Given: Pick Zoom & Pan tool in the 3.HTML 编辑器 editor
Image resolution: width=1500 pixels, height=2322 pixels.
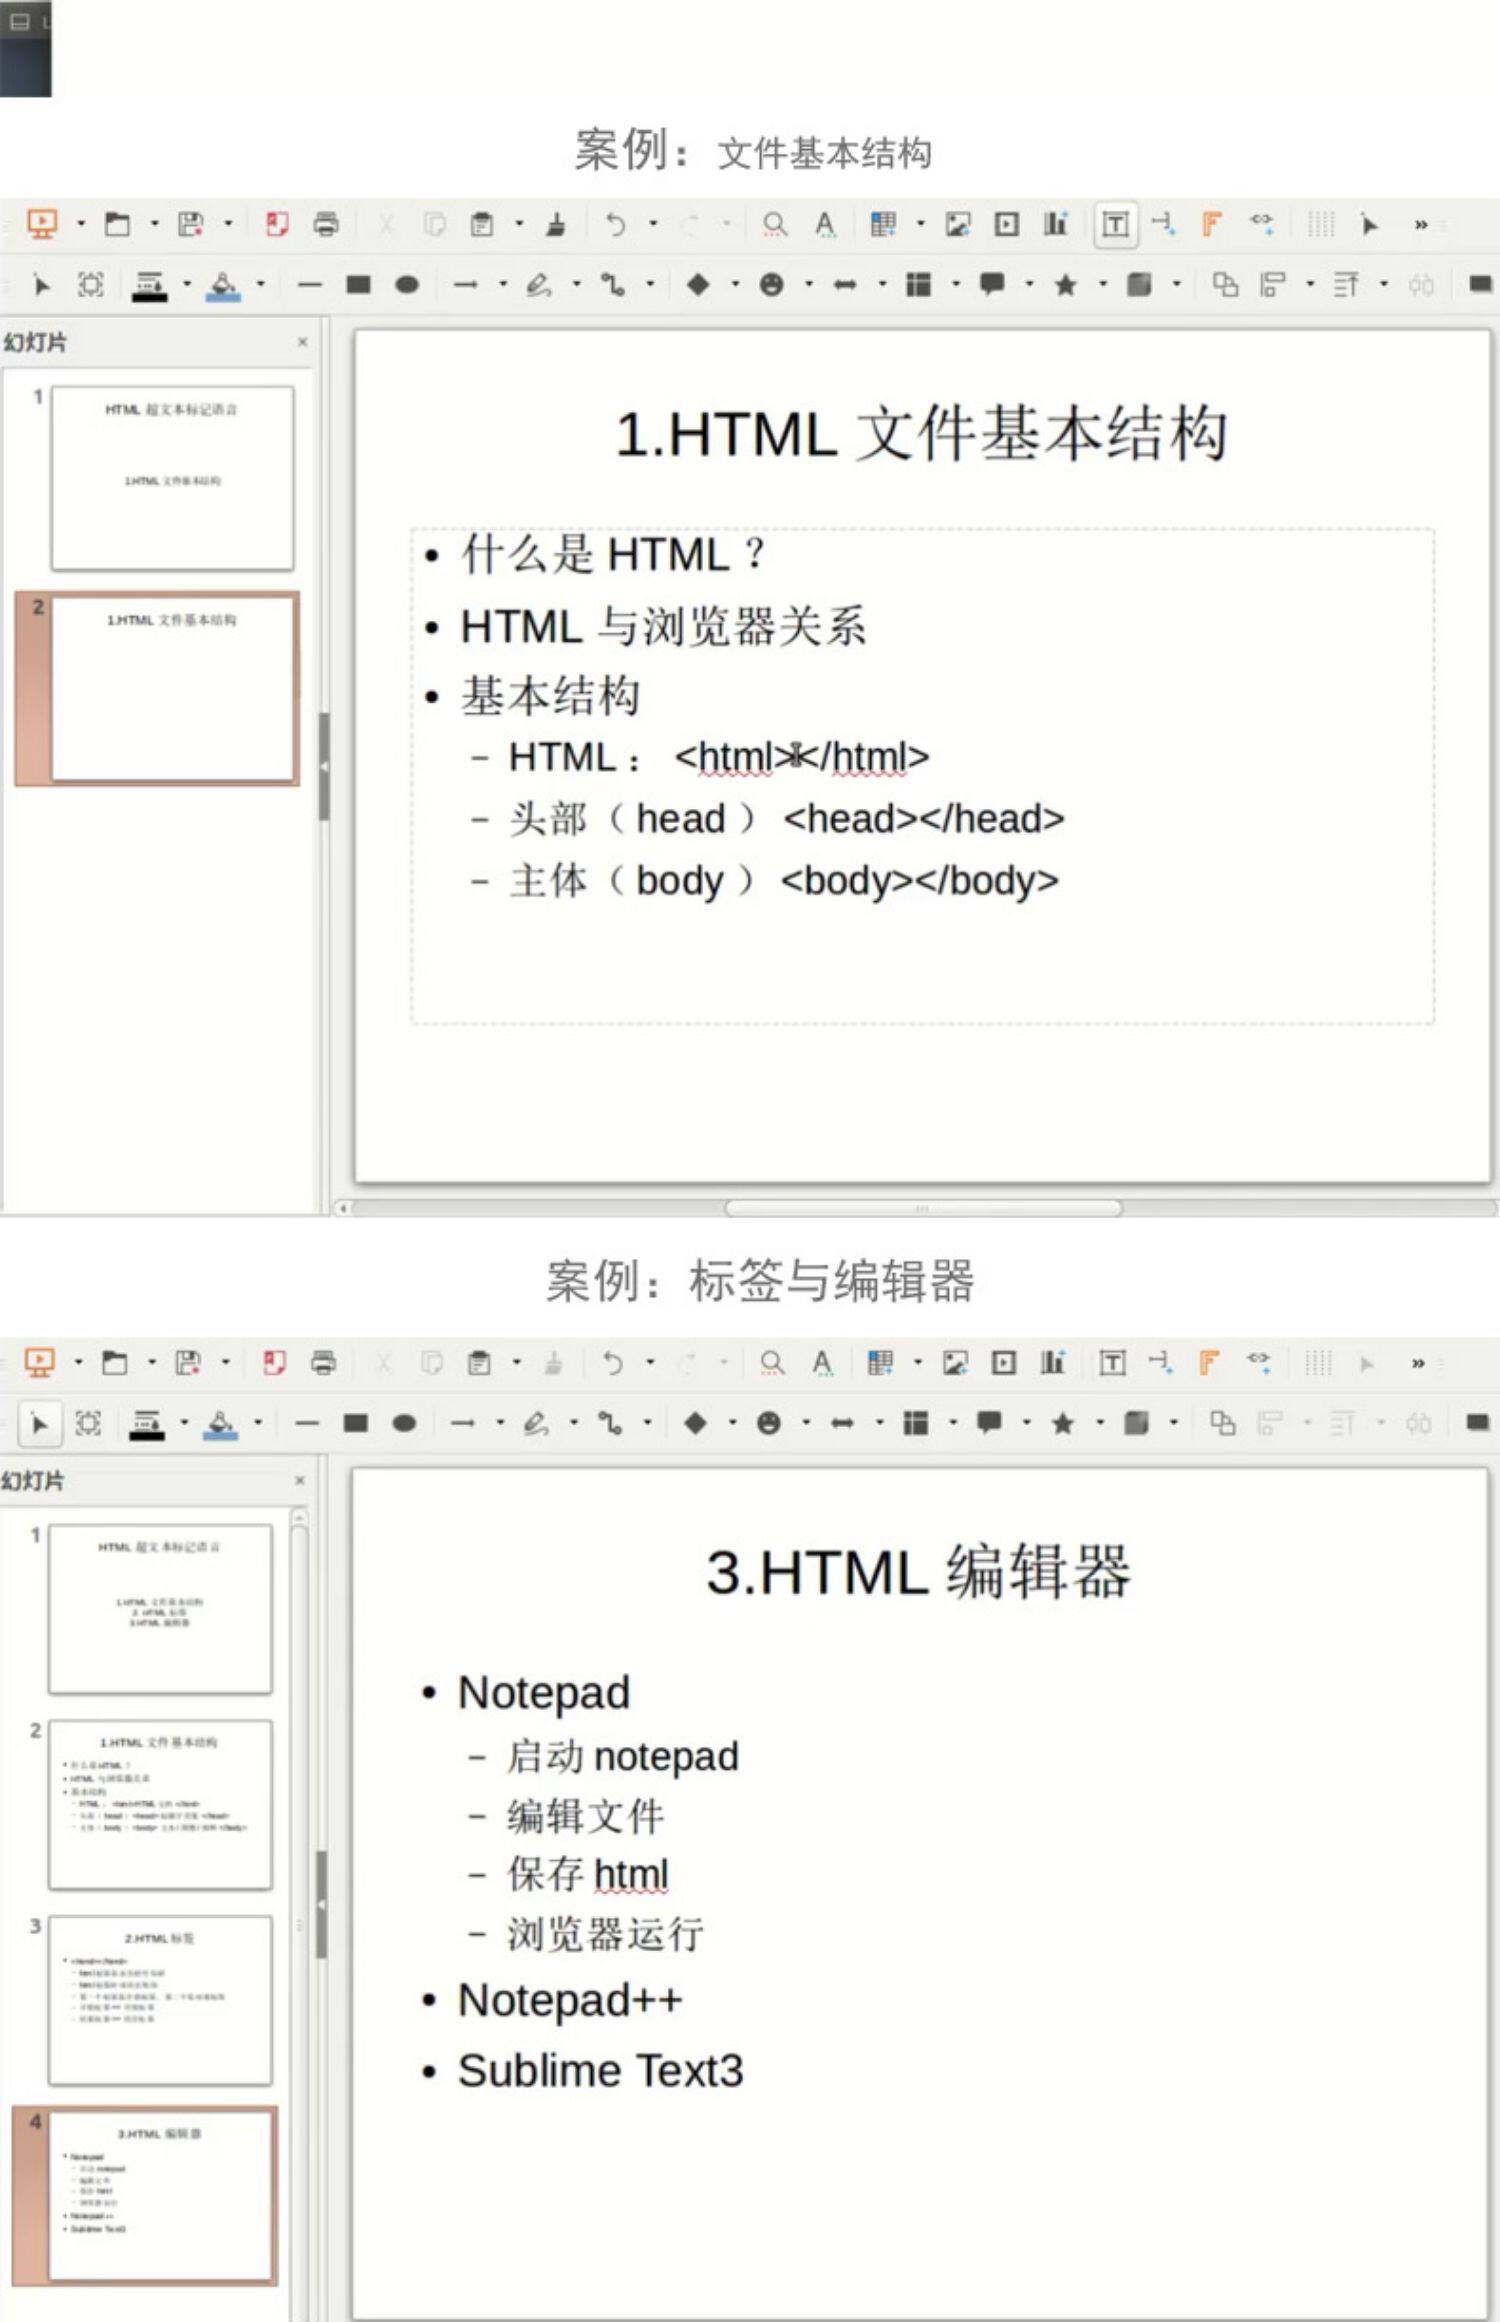Looking at the screenshot, I should [88, 1423].
